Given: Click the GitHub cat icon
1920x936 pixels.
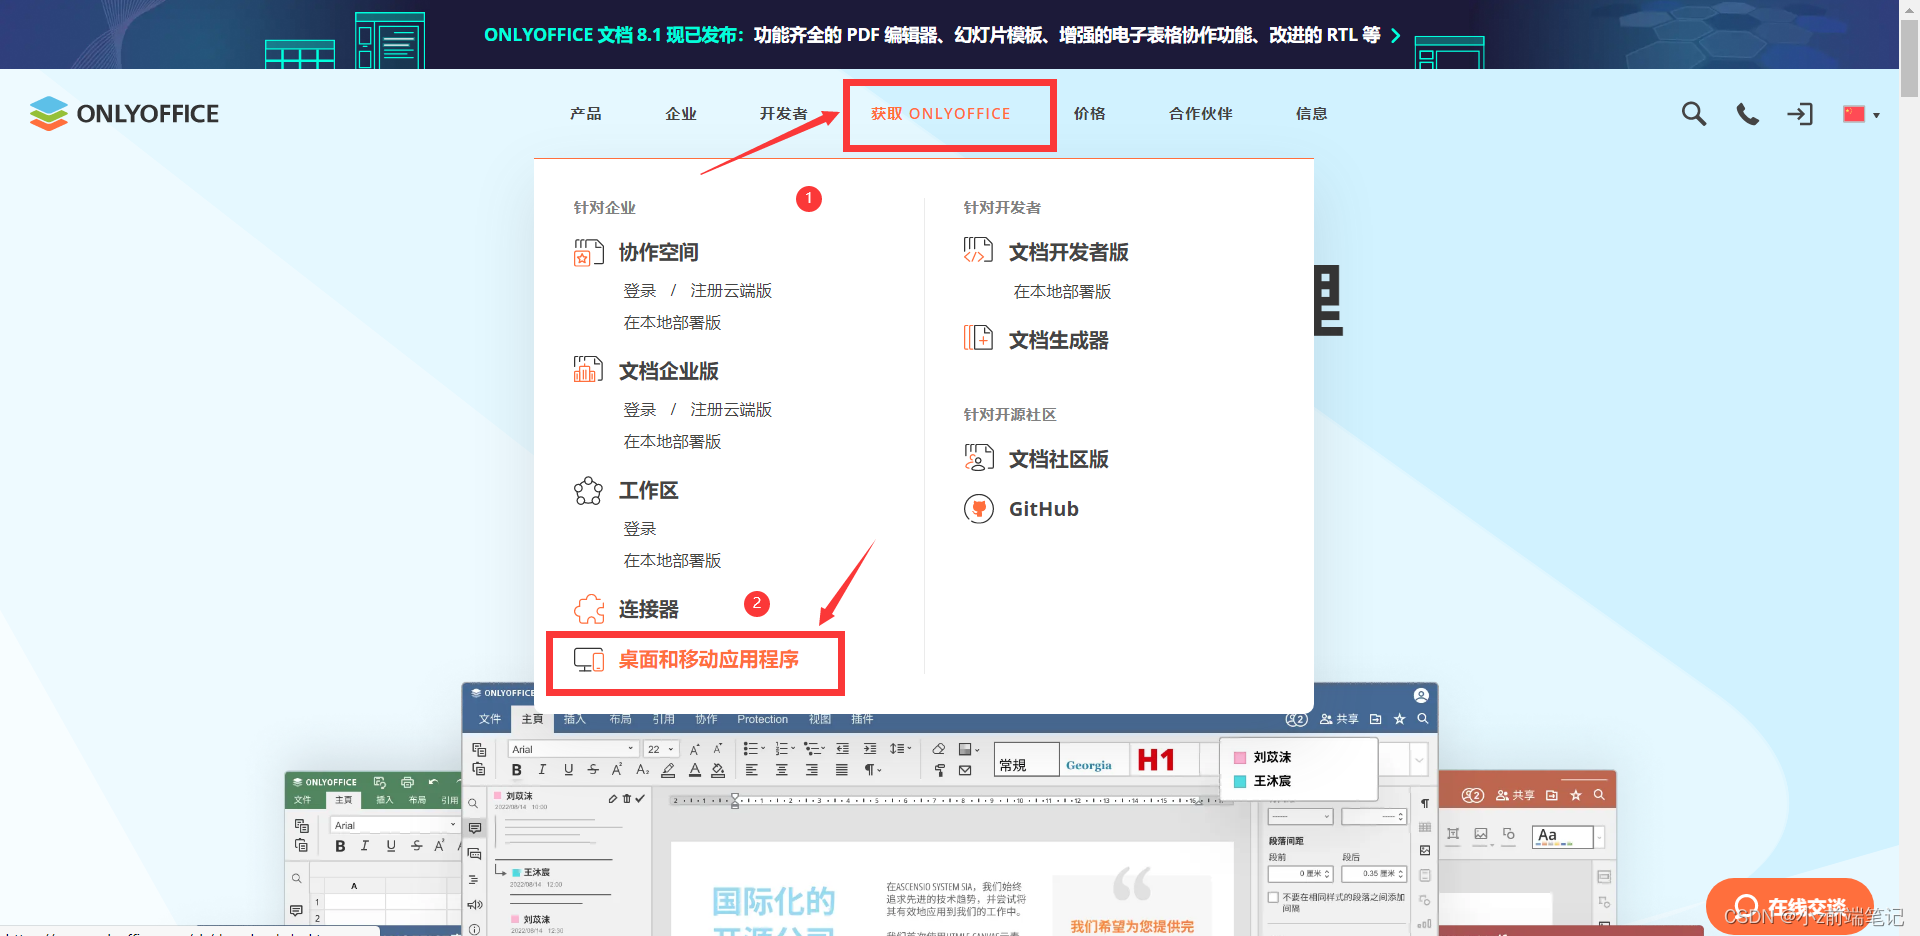Looking at the screenshot, I should pyautogui.click(x=978, y=509).
